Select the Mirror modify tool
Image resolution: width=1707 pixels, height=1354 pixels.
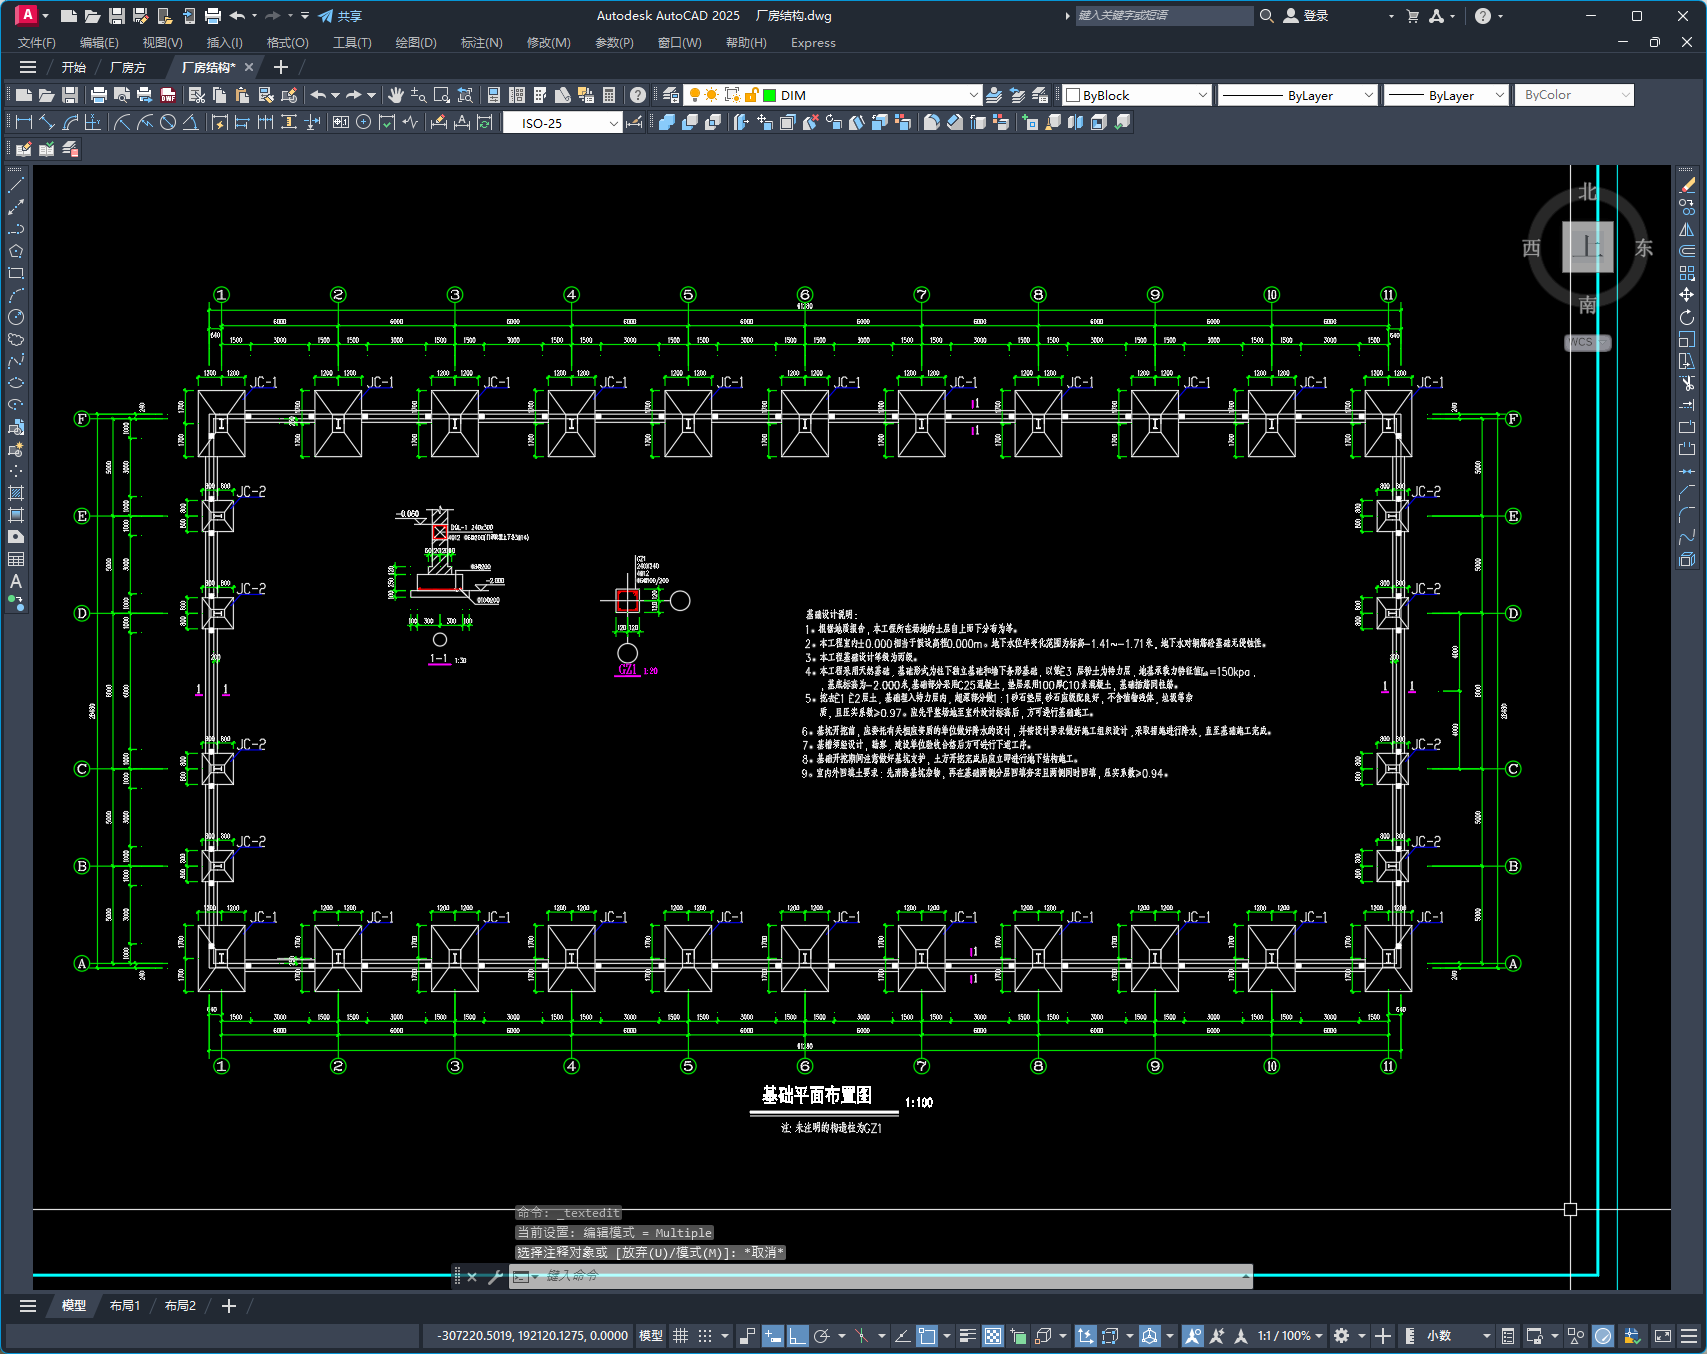tap(1687, 229)
